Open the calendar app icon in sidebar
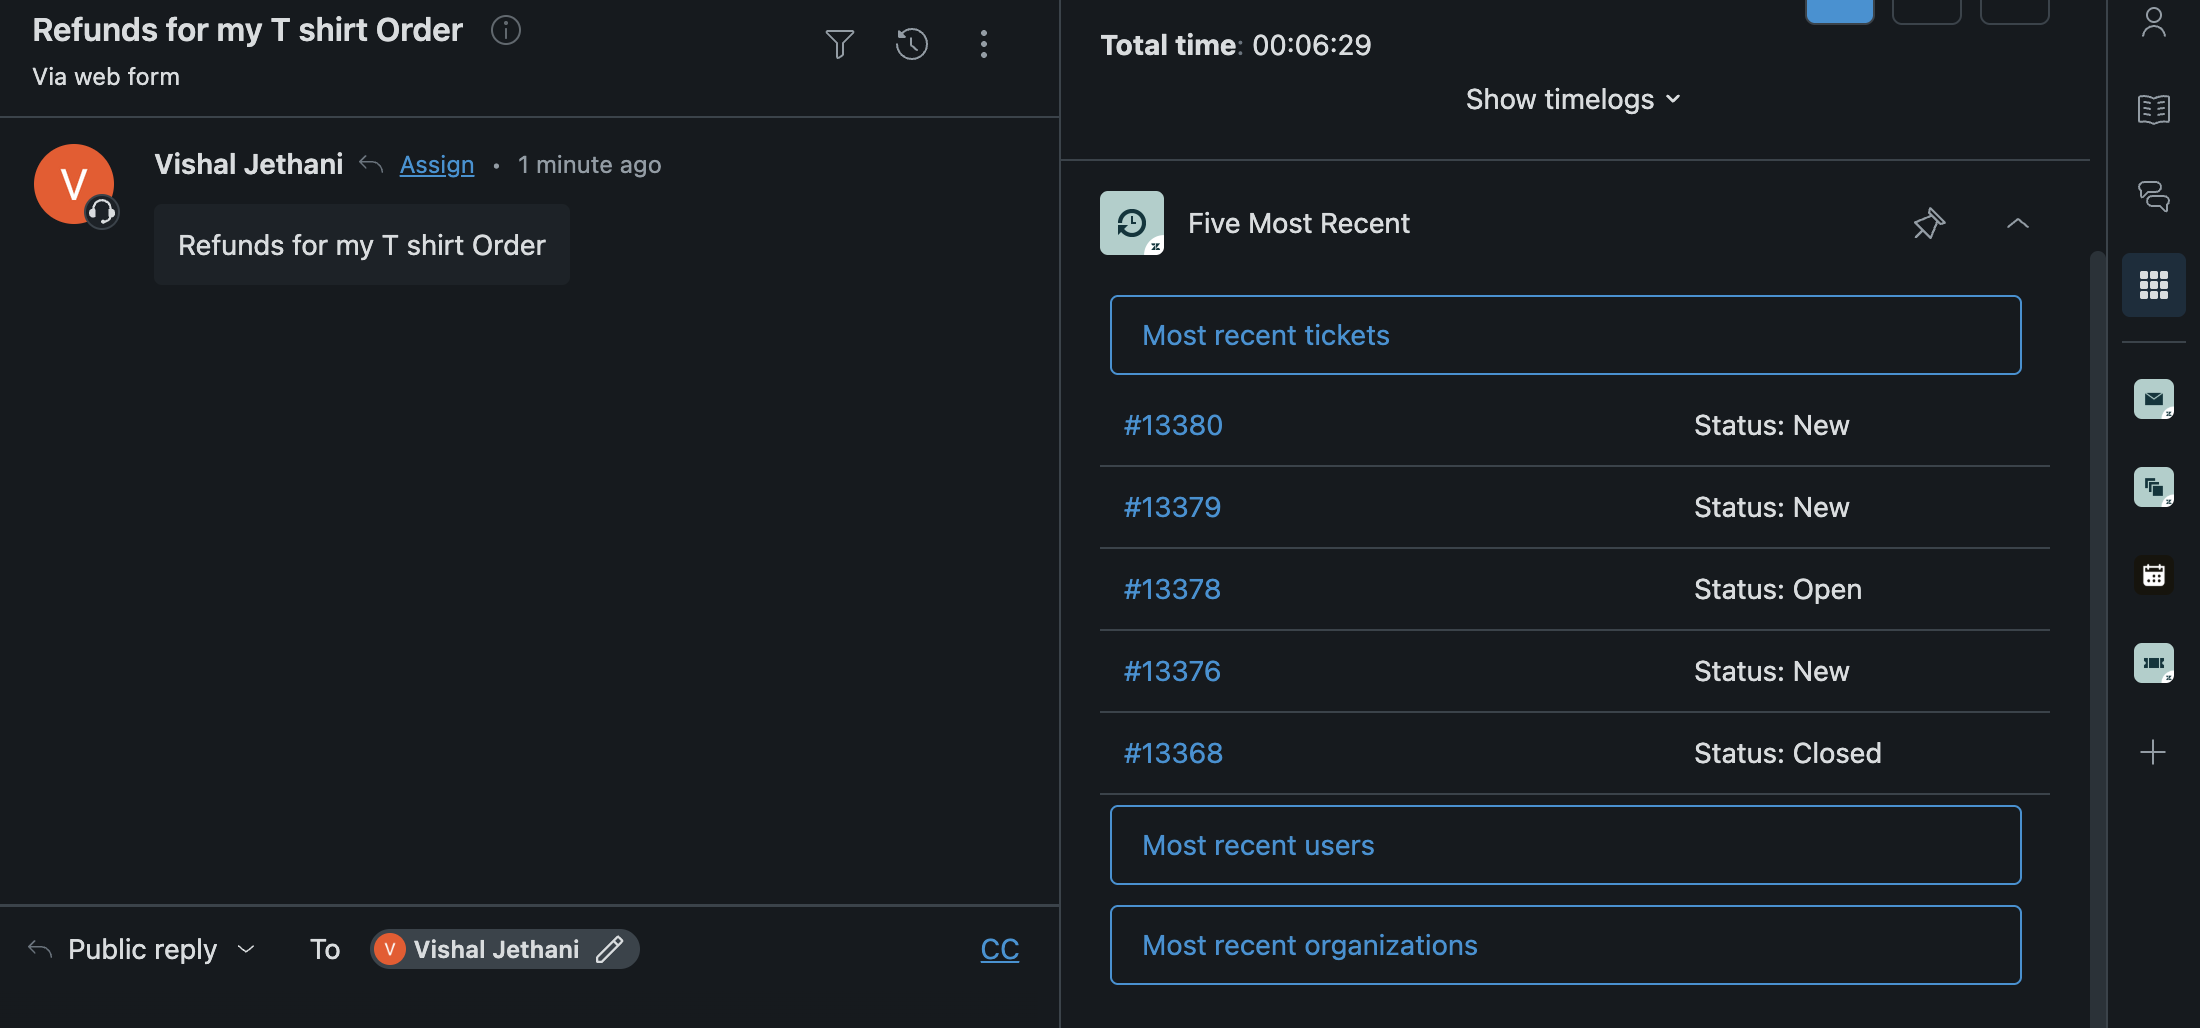The image size is (2200, 1028). 2153,575
